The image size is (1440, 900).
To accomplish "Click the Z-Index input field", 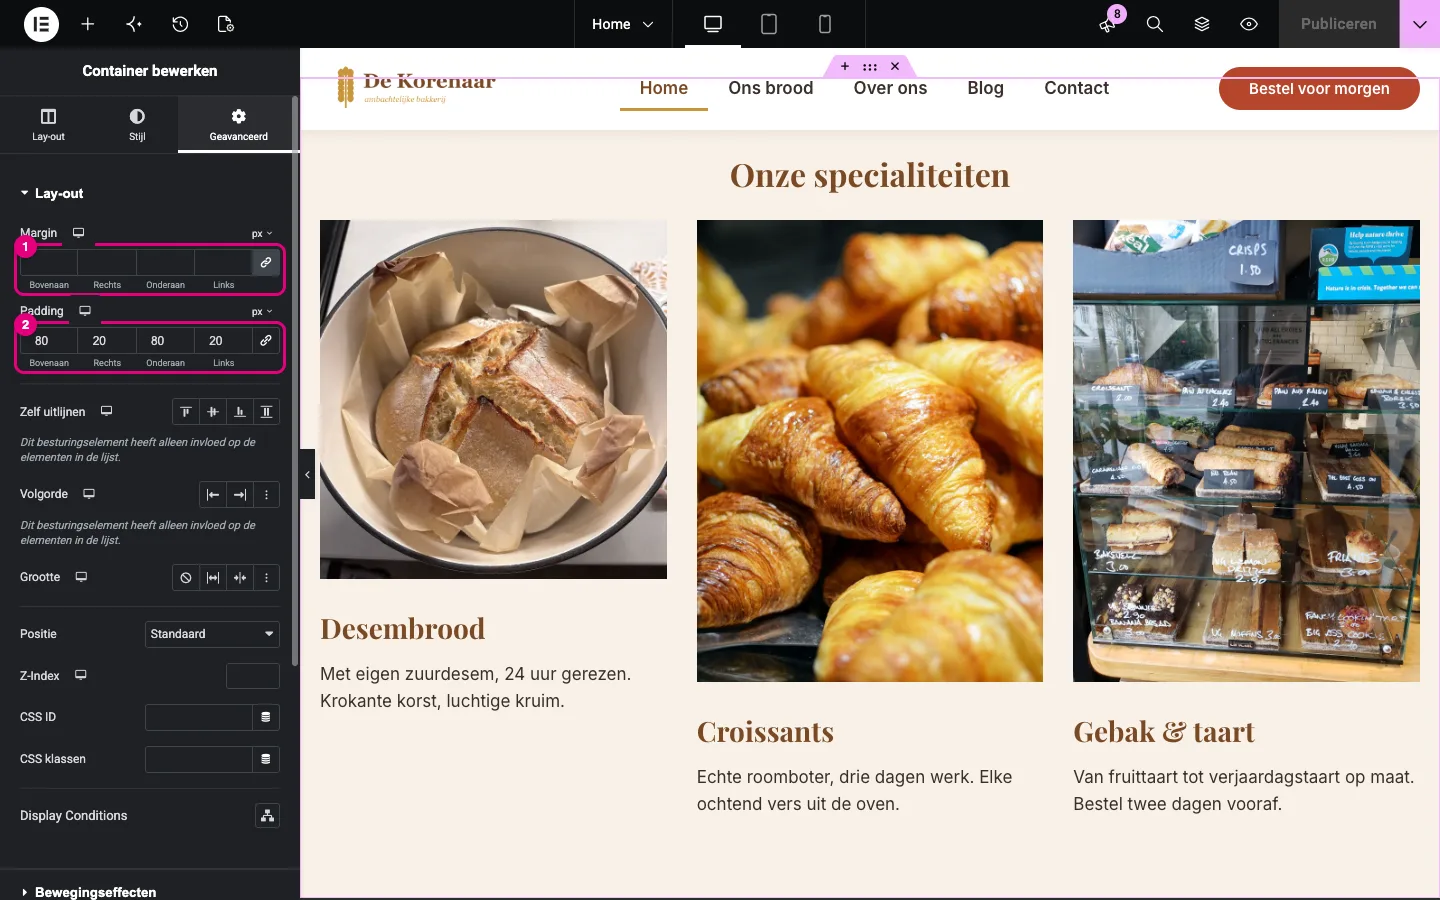I will pyautogui.click(x=253, y=676).
